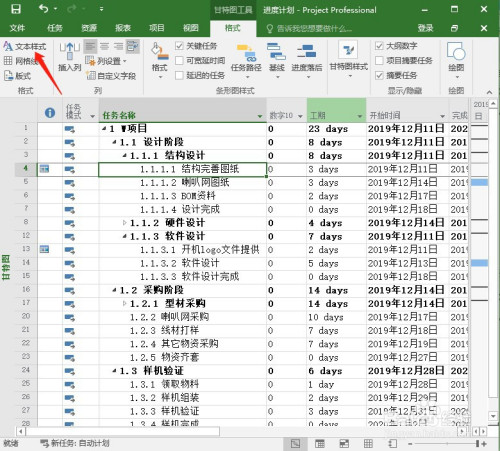Image resolution: width=500 pixels, height=451 pixels.
Task: Align column text left
Action: coord(90,46)
